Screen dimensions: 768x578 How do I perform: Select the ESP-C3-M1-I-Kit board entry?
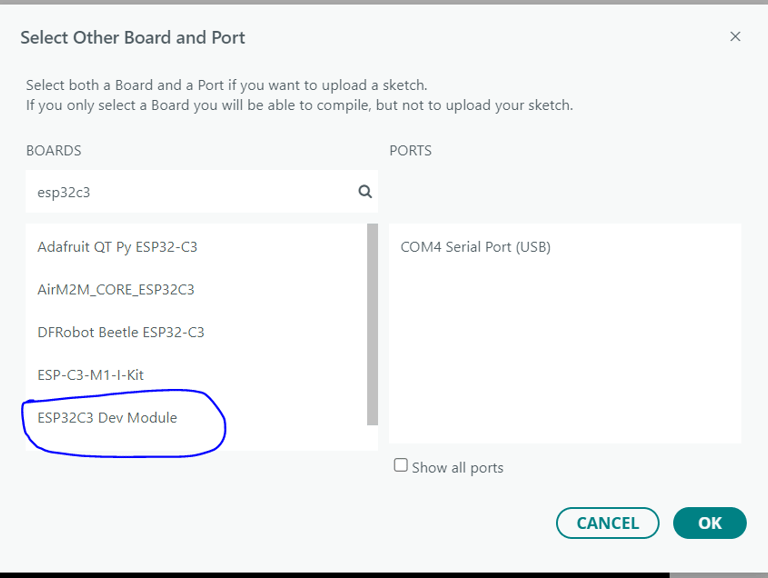coord(91,375)
